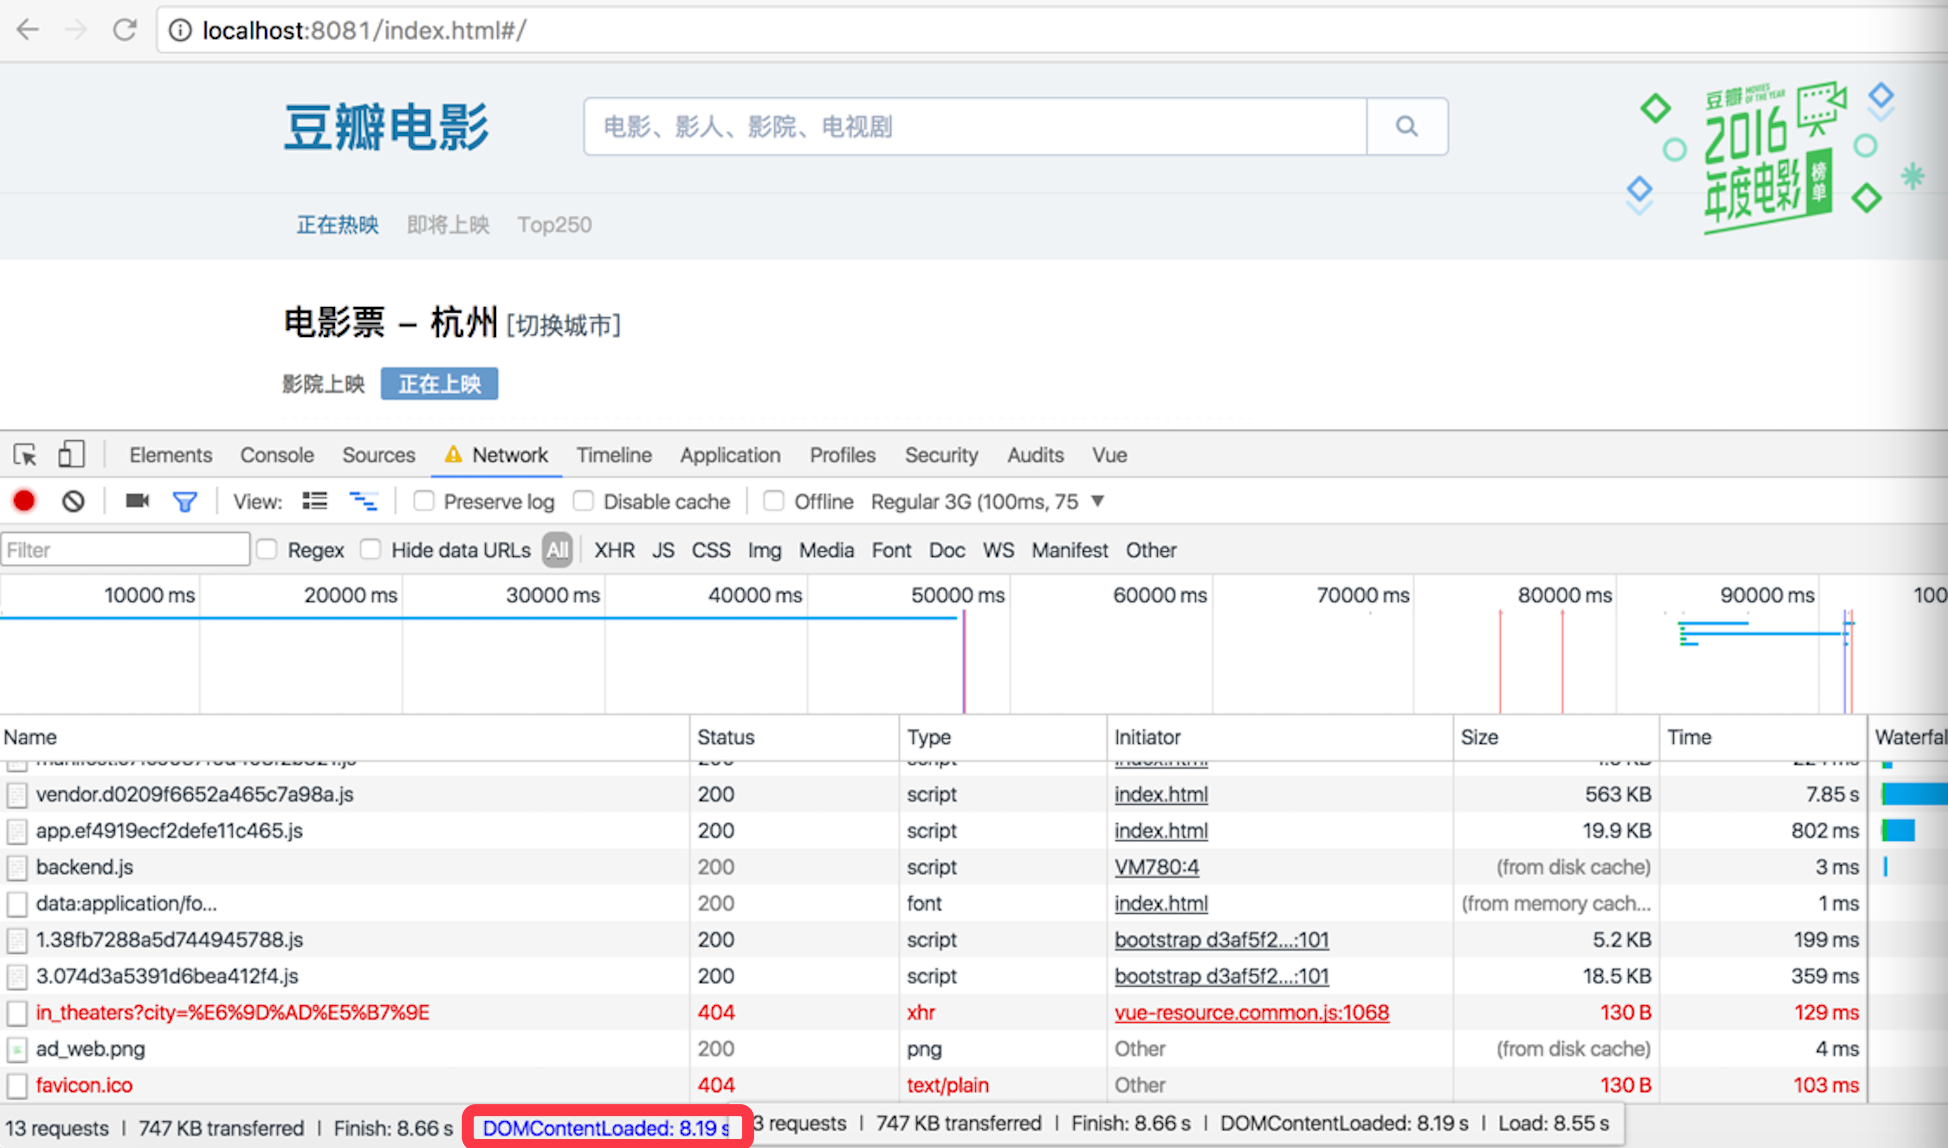This screenshot has height=1148, width=1948.
Task: Open the Sources tab
Action: [378, 455]
